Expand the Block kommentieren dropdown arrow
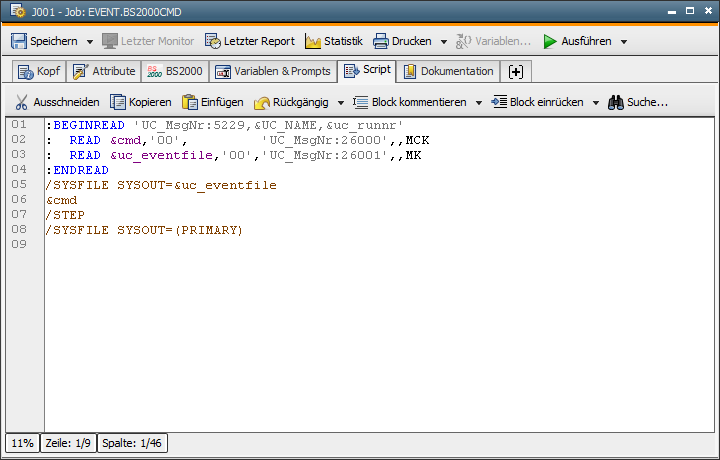This screenshot has height=460, width=720. pyautogui.click(x=478, y=103)
